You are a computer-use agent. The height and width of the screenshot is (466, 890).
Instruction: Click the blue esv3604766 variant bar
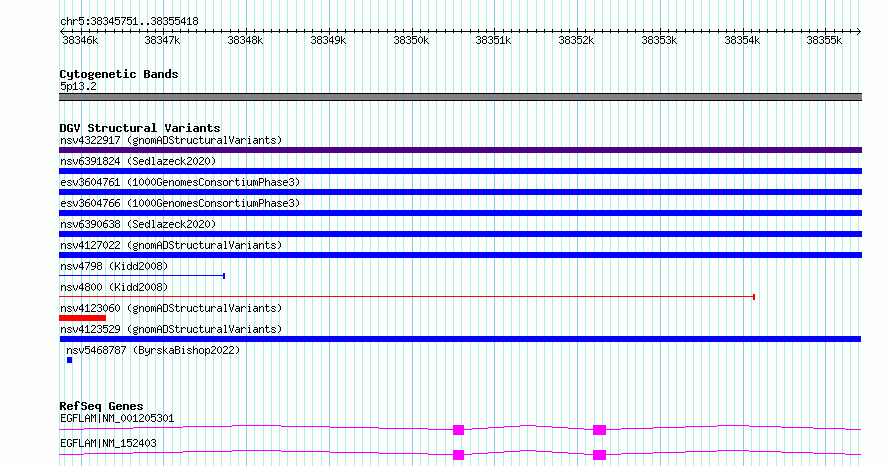tap(460, 213)
